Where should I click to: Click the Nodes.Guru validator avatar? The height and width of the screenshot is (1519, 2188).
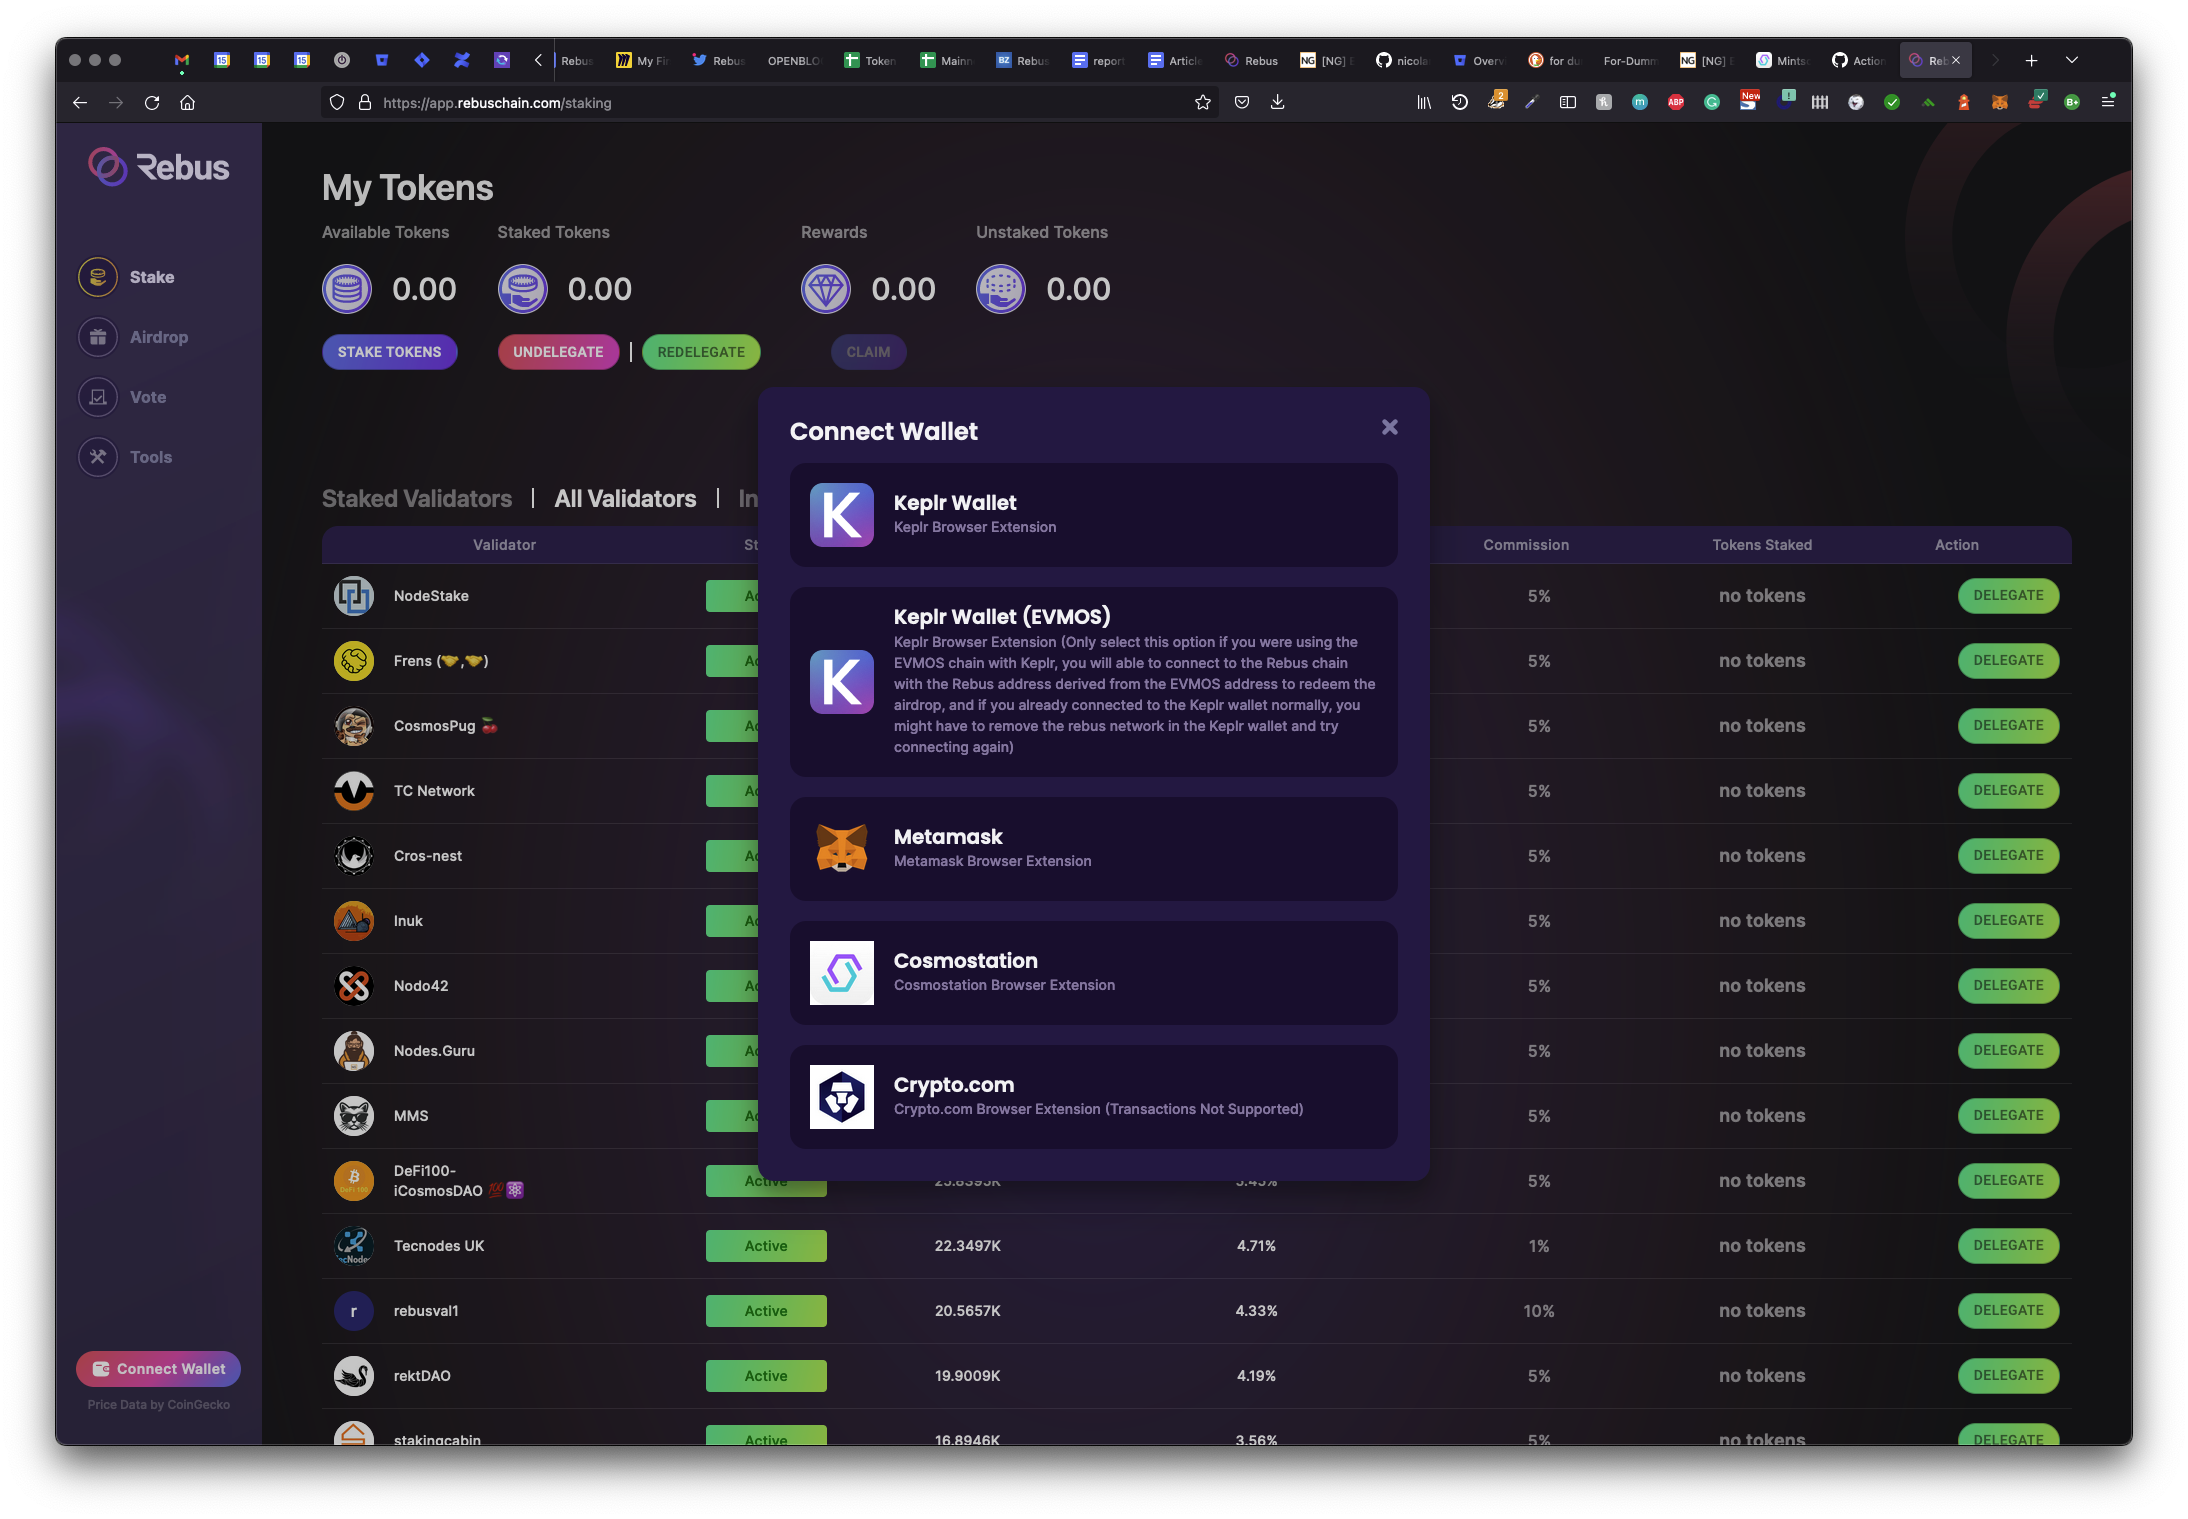tap(354, 1051)
